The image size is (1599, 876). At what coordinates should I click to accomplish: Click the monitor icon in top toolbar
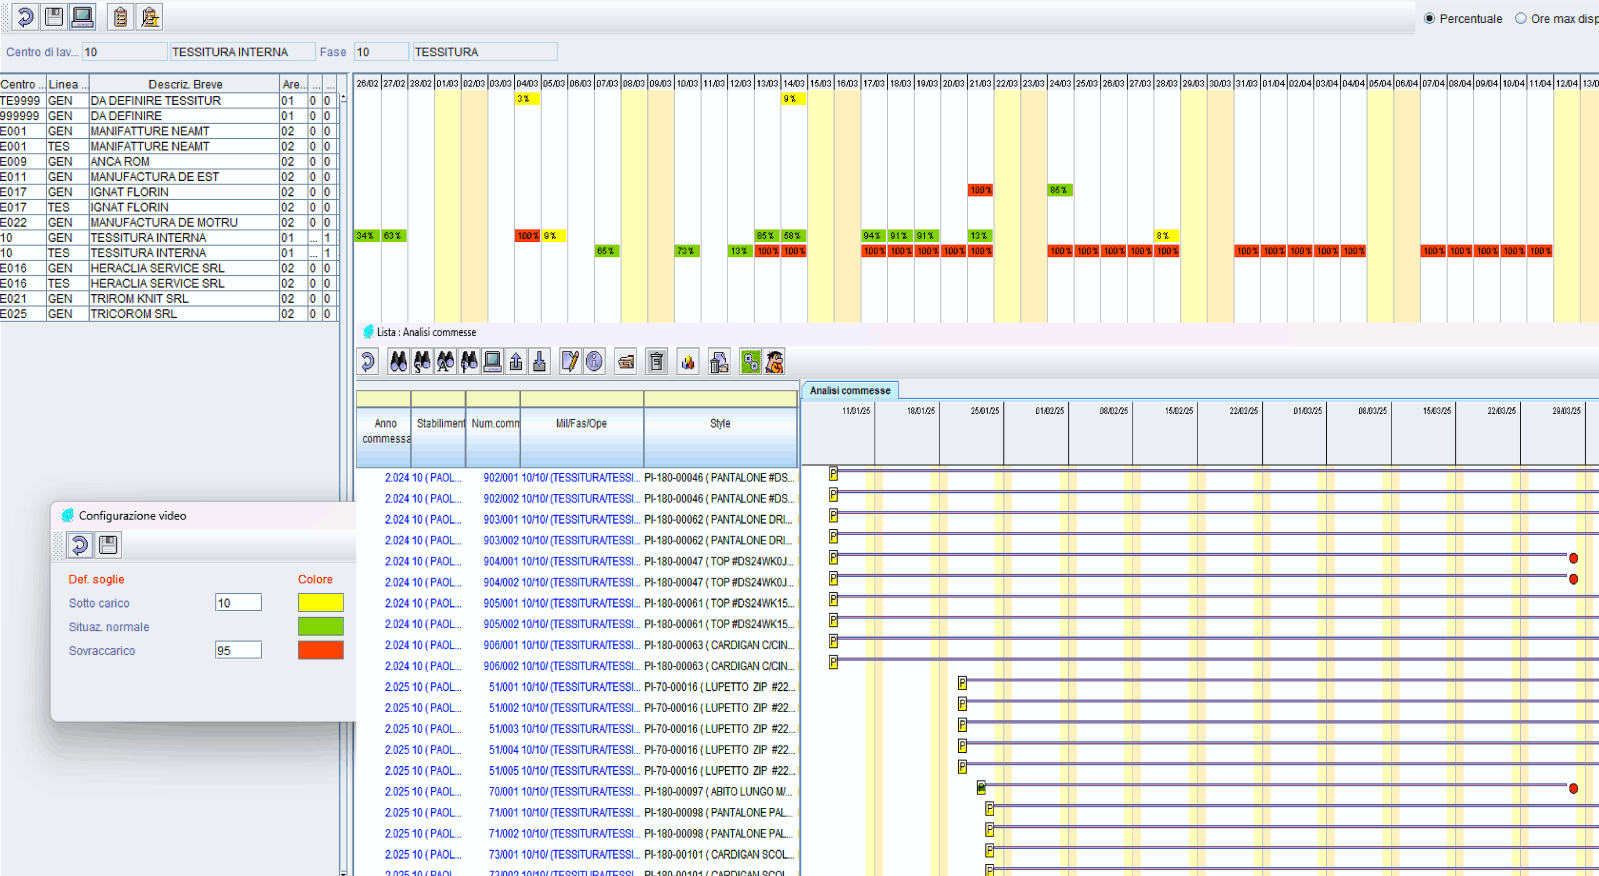tap(82, 17)
